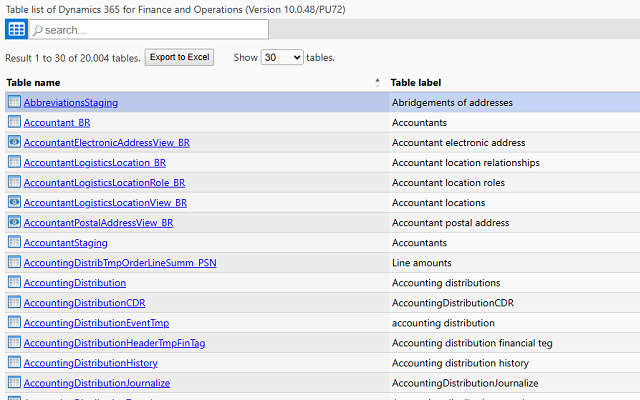Screen dimensions: 640x400
Task: Click the table icon next to AccountingDistributionCDR
Action: pyautogui.click(x=14, y=302)
